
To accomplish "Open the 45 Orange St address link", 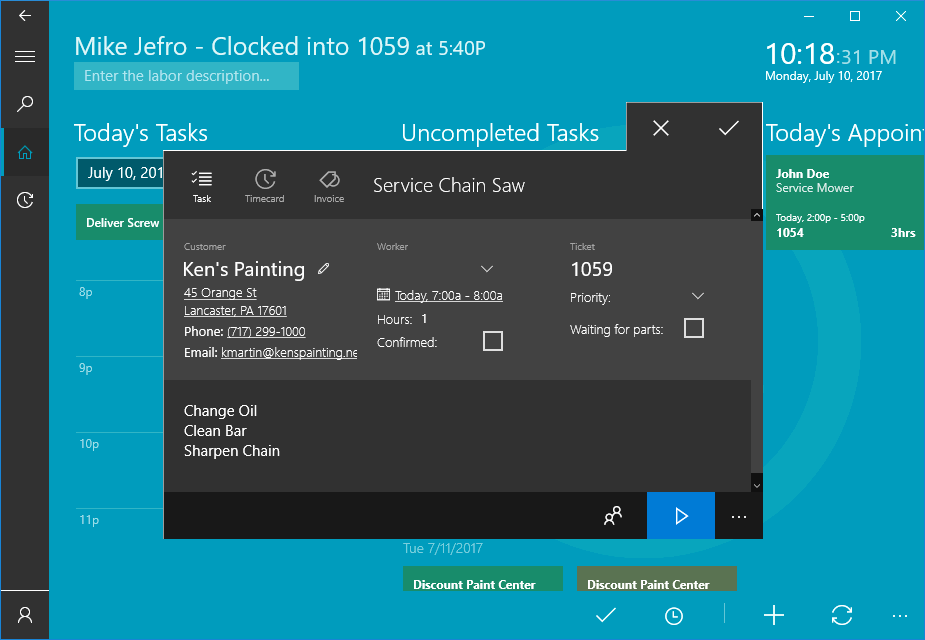I will [x=220, y=293].
